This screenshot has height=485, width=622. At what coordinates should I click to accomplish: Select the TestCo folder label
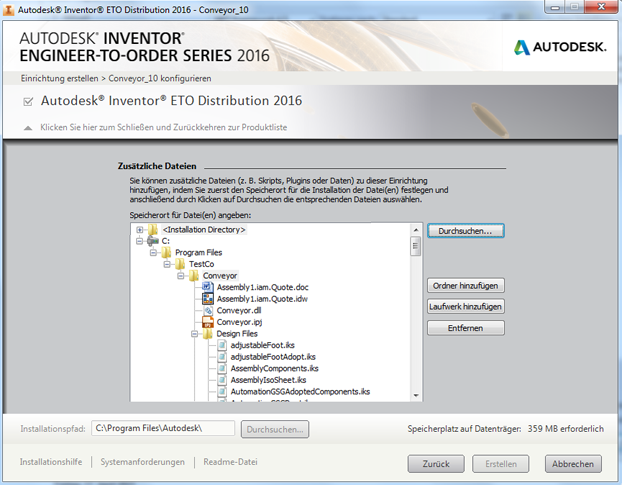pyautogui.click(x=202, y=264)
